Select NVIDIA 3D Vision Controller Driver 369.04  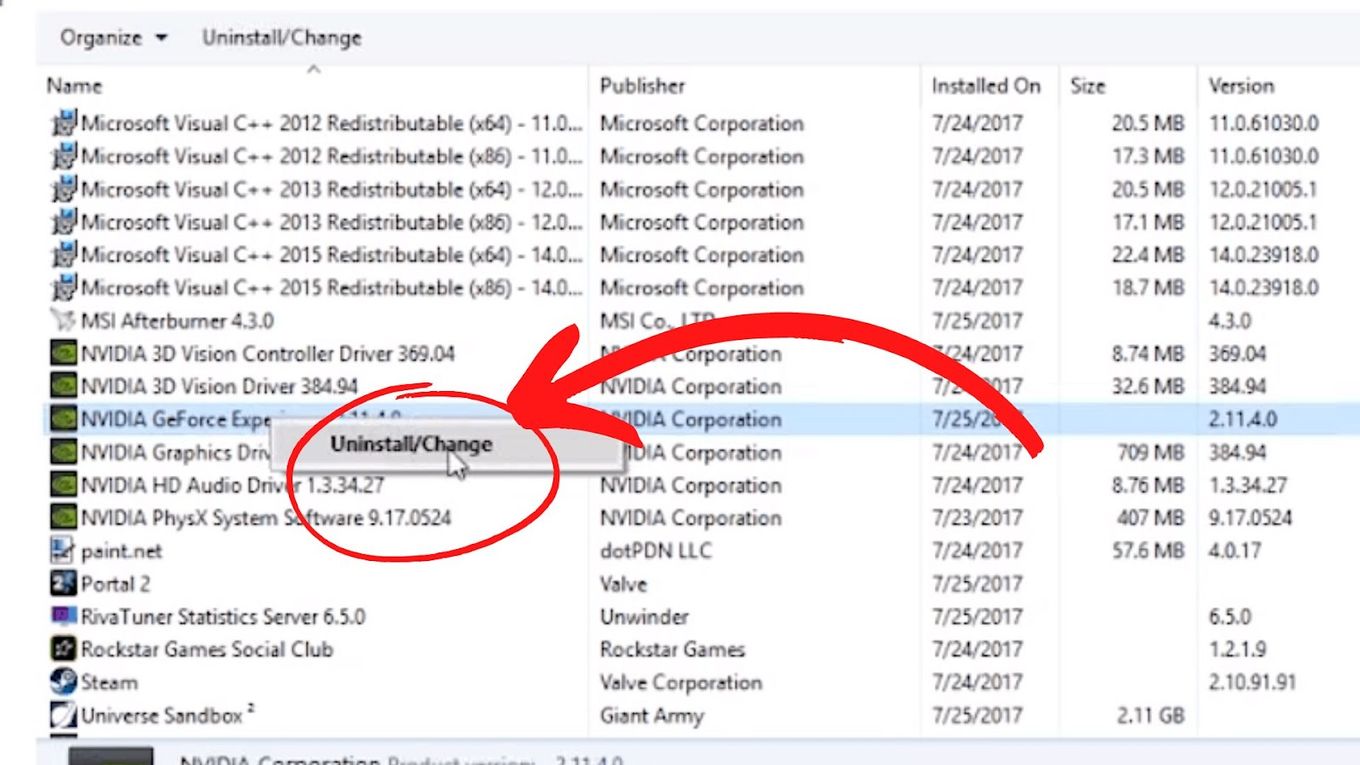click(268, 354)
